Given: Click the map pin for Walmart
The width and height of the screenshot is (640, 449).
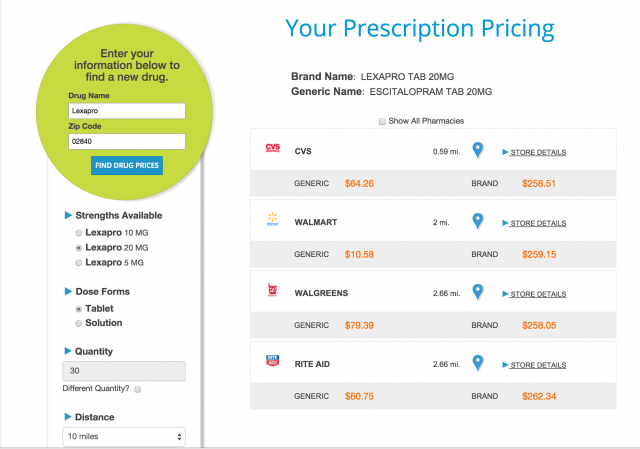Looking at the screenshot, I should tap(478, 221).
